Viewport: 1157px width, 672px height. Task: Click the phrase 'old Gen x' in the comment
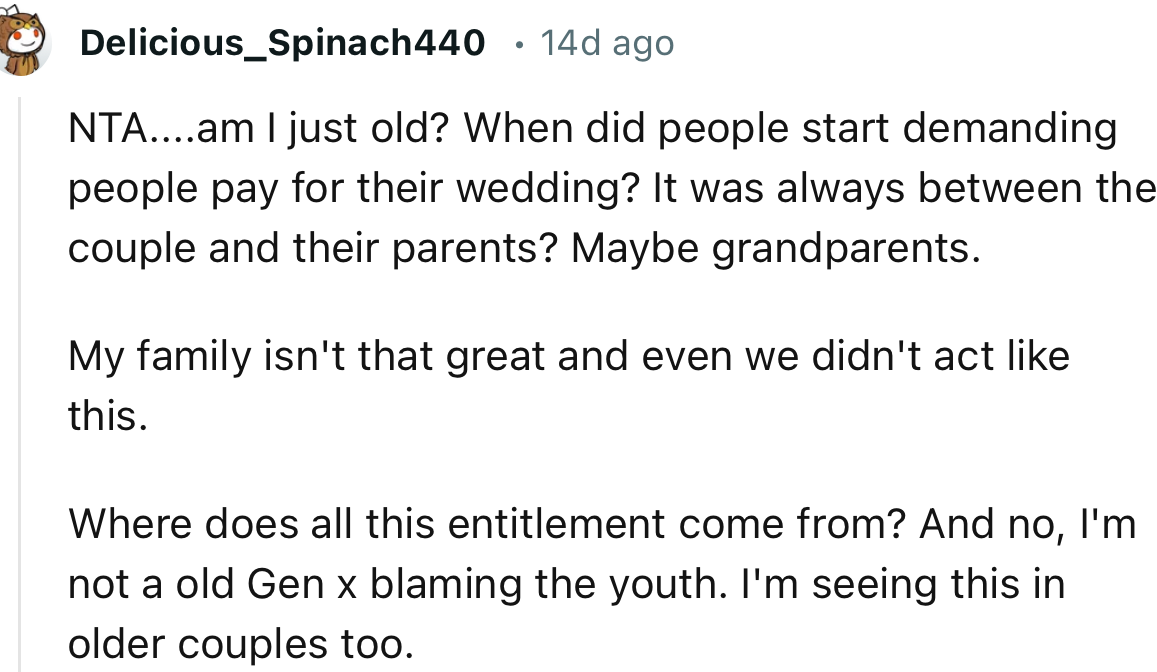[x=265, y=583]
